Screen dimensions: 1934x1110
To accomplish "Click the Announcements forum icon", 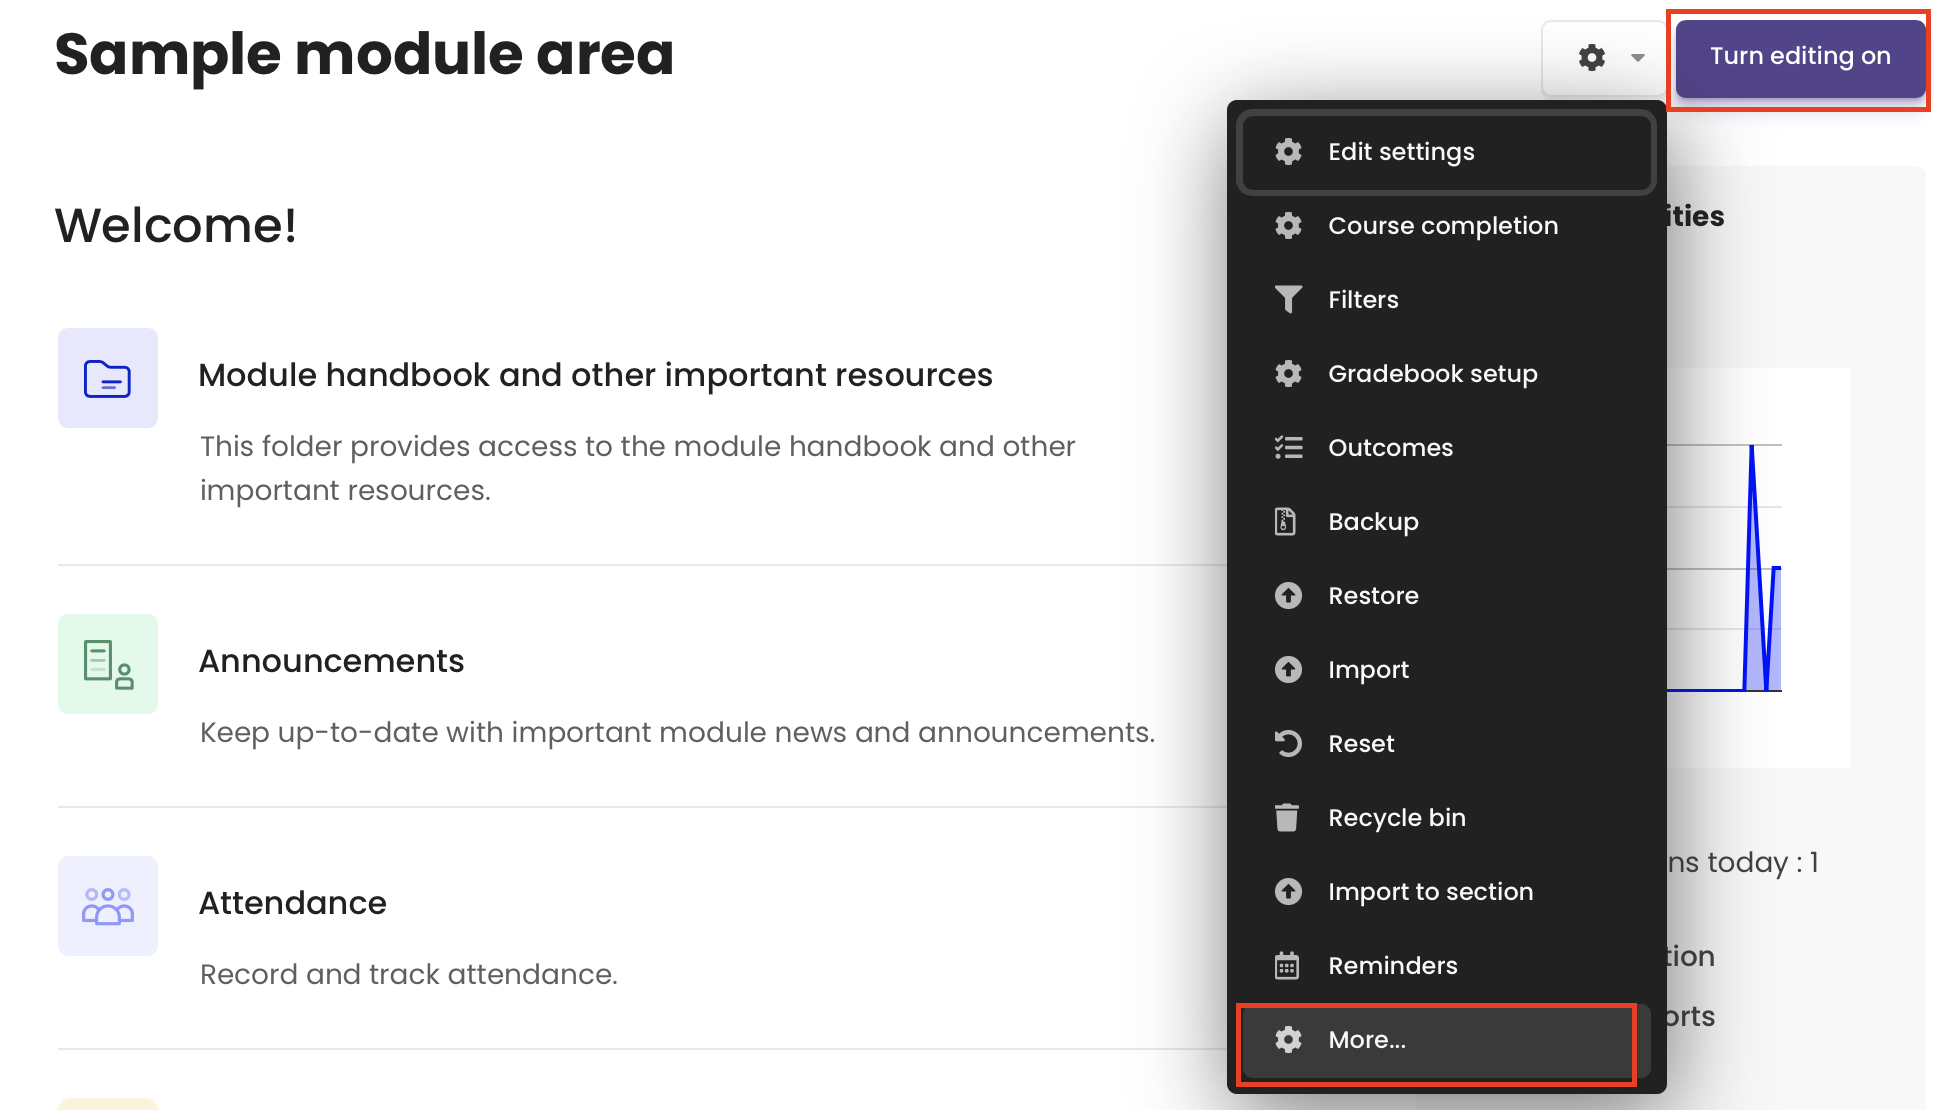I will [x=108, y=664].
